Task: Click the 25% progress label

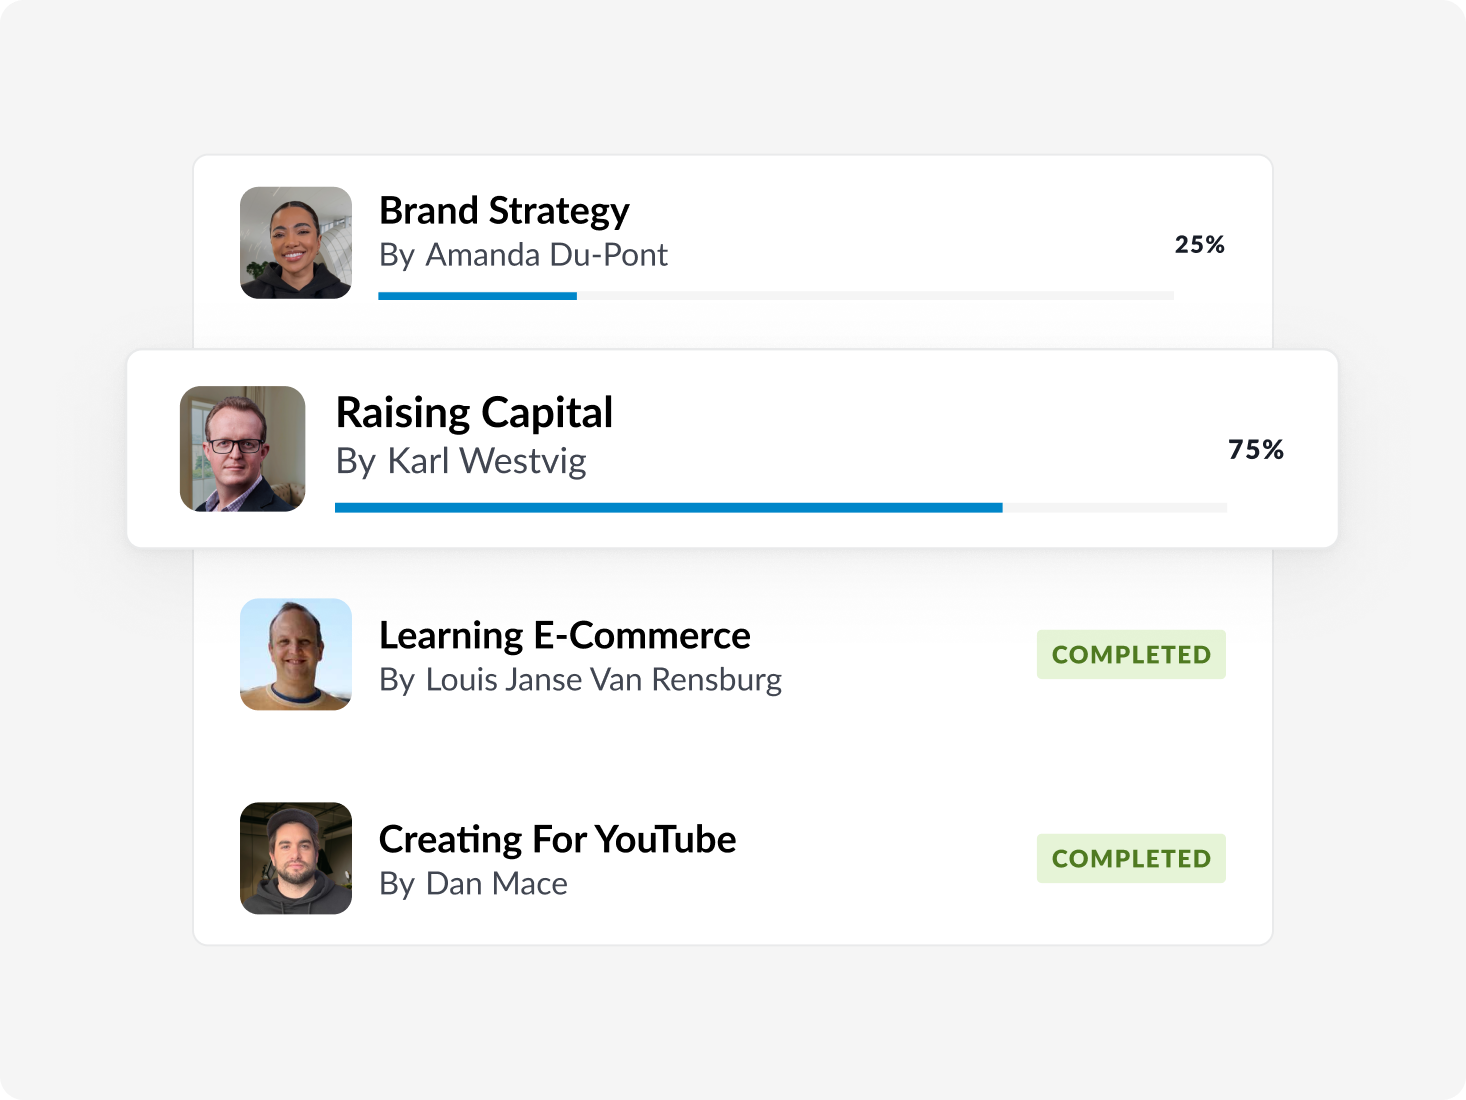Action: tap(1199, 244)
